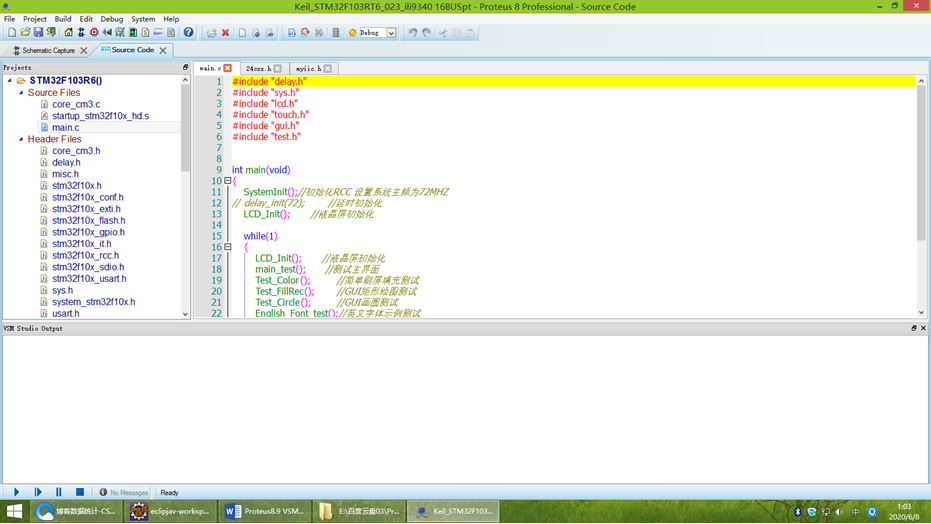Image resolution: width=931 pixels, height=524 pixels.
Task: Open the Build menu
Action: pos(63,19)
